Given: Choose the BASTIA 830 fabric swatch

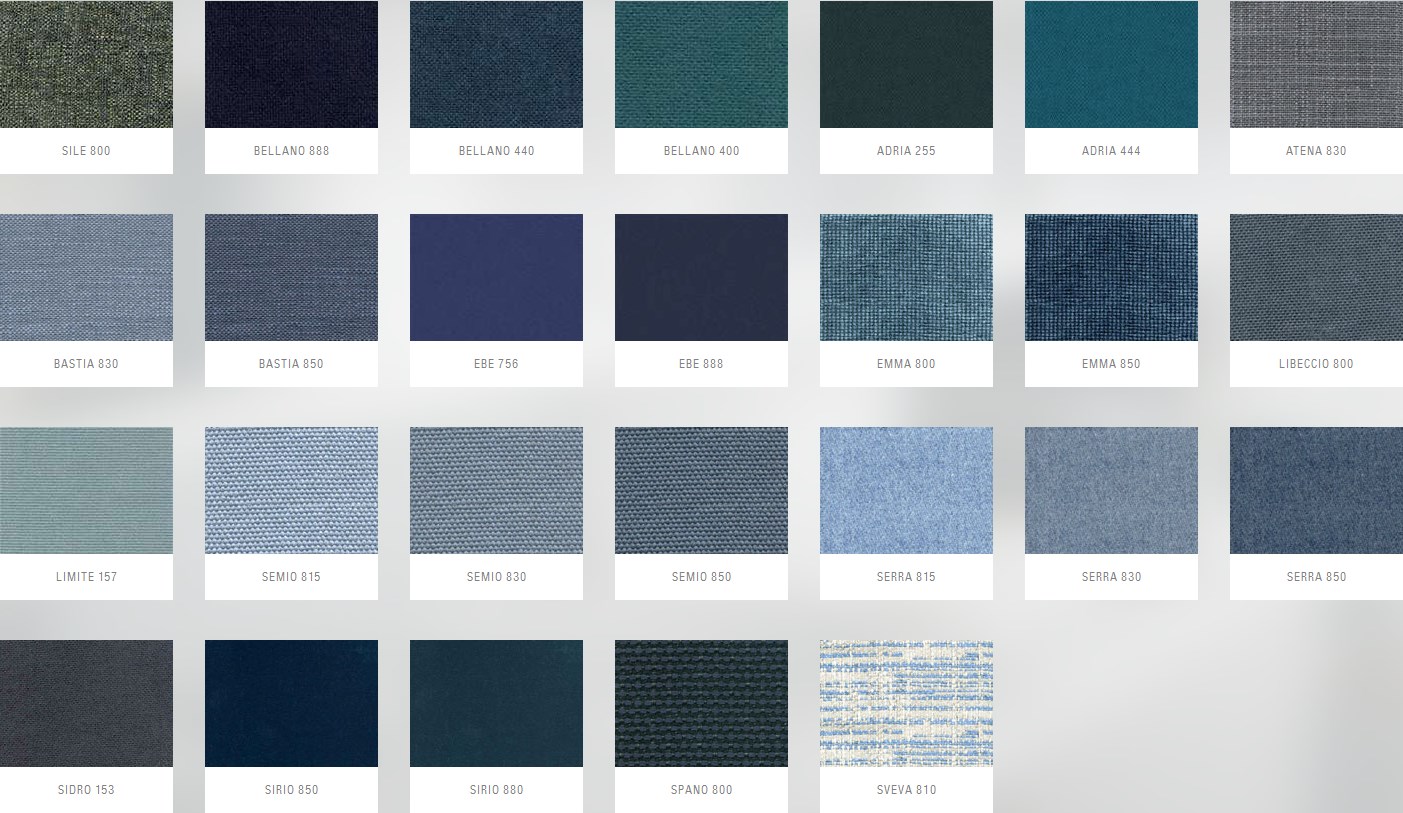Looking at the screenshot, I should click(86, 277).
